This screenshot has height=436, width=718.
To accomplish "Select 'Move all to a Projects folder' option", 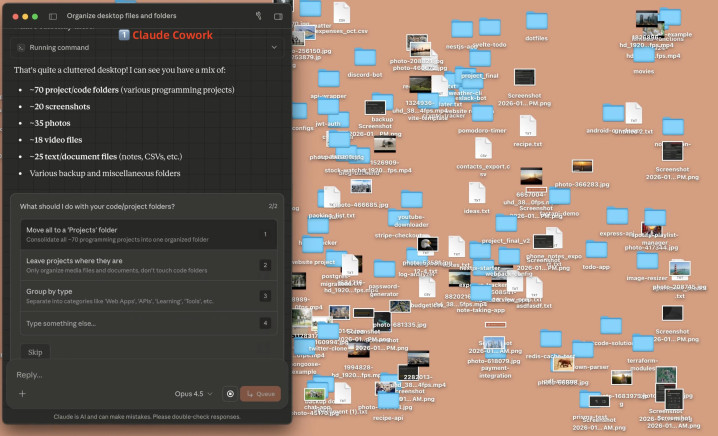I will click(x=149, y=234).
